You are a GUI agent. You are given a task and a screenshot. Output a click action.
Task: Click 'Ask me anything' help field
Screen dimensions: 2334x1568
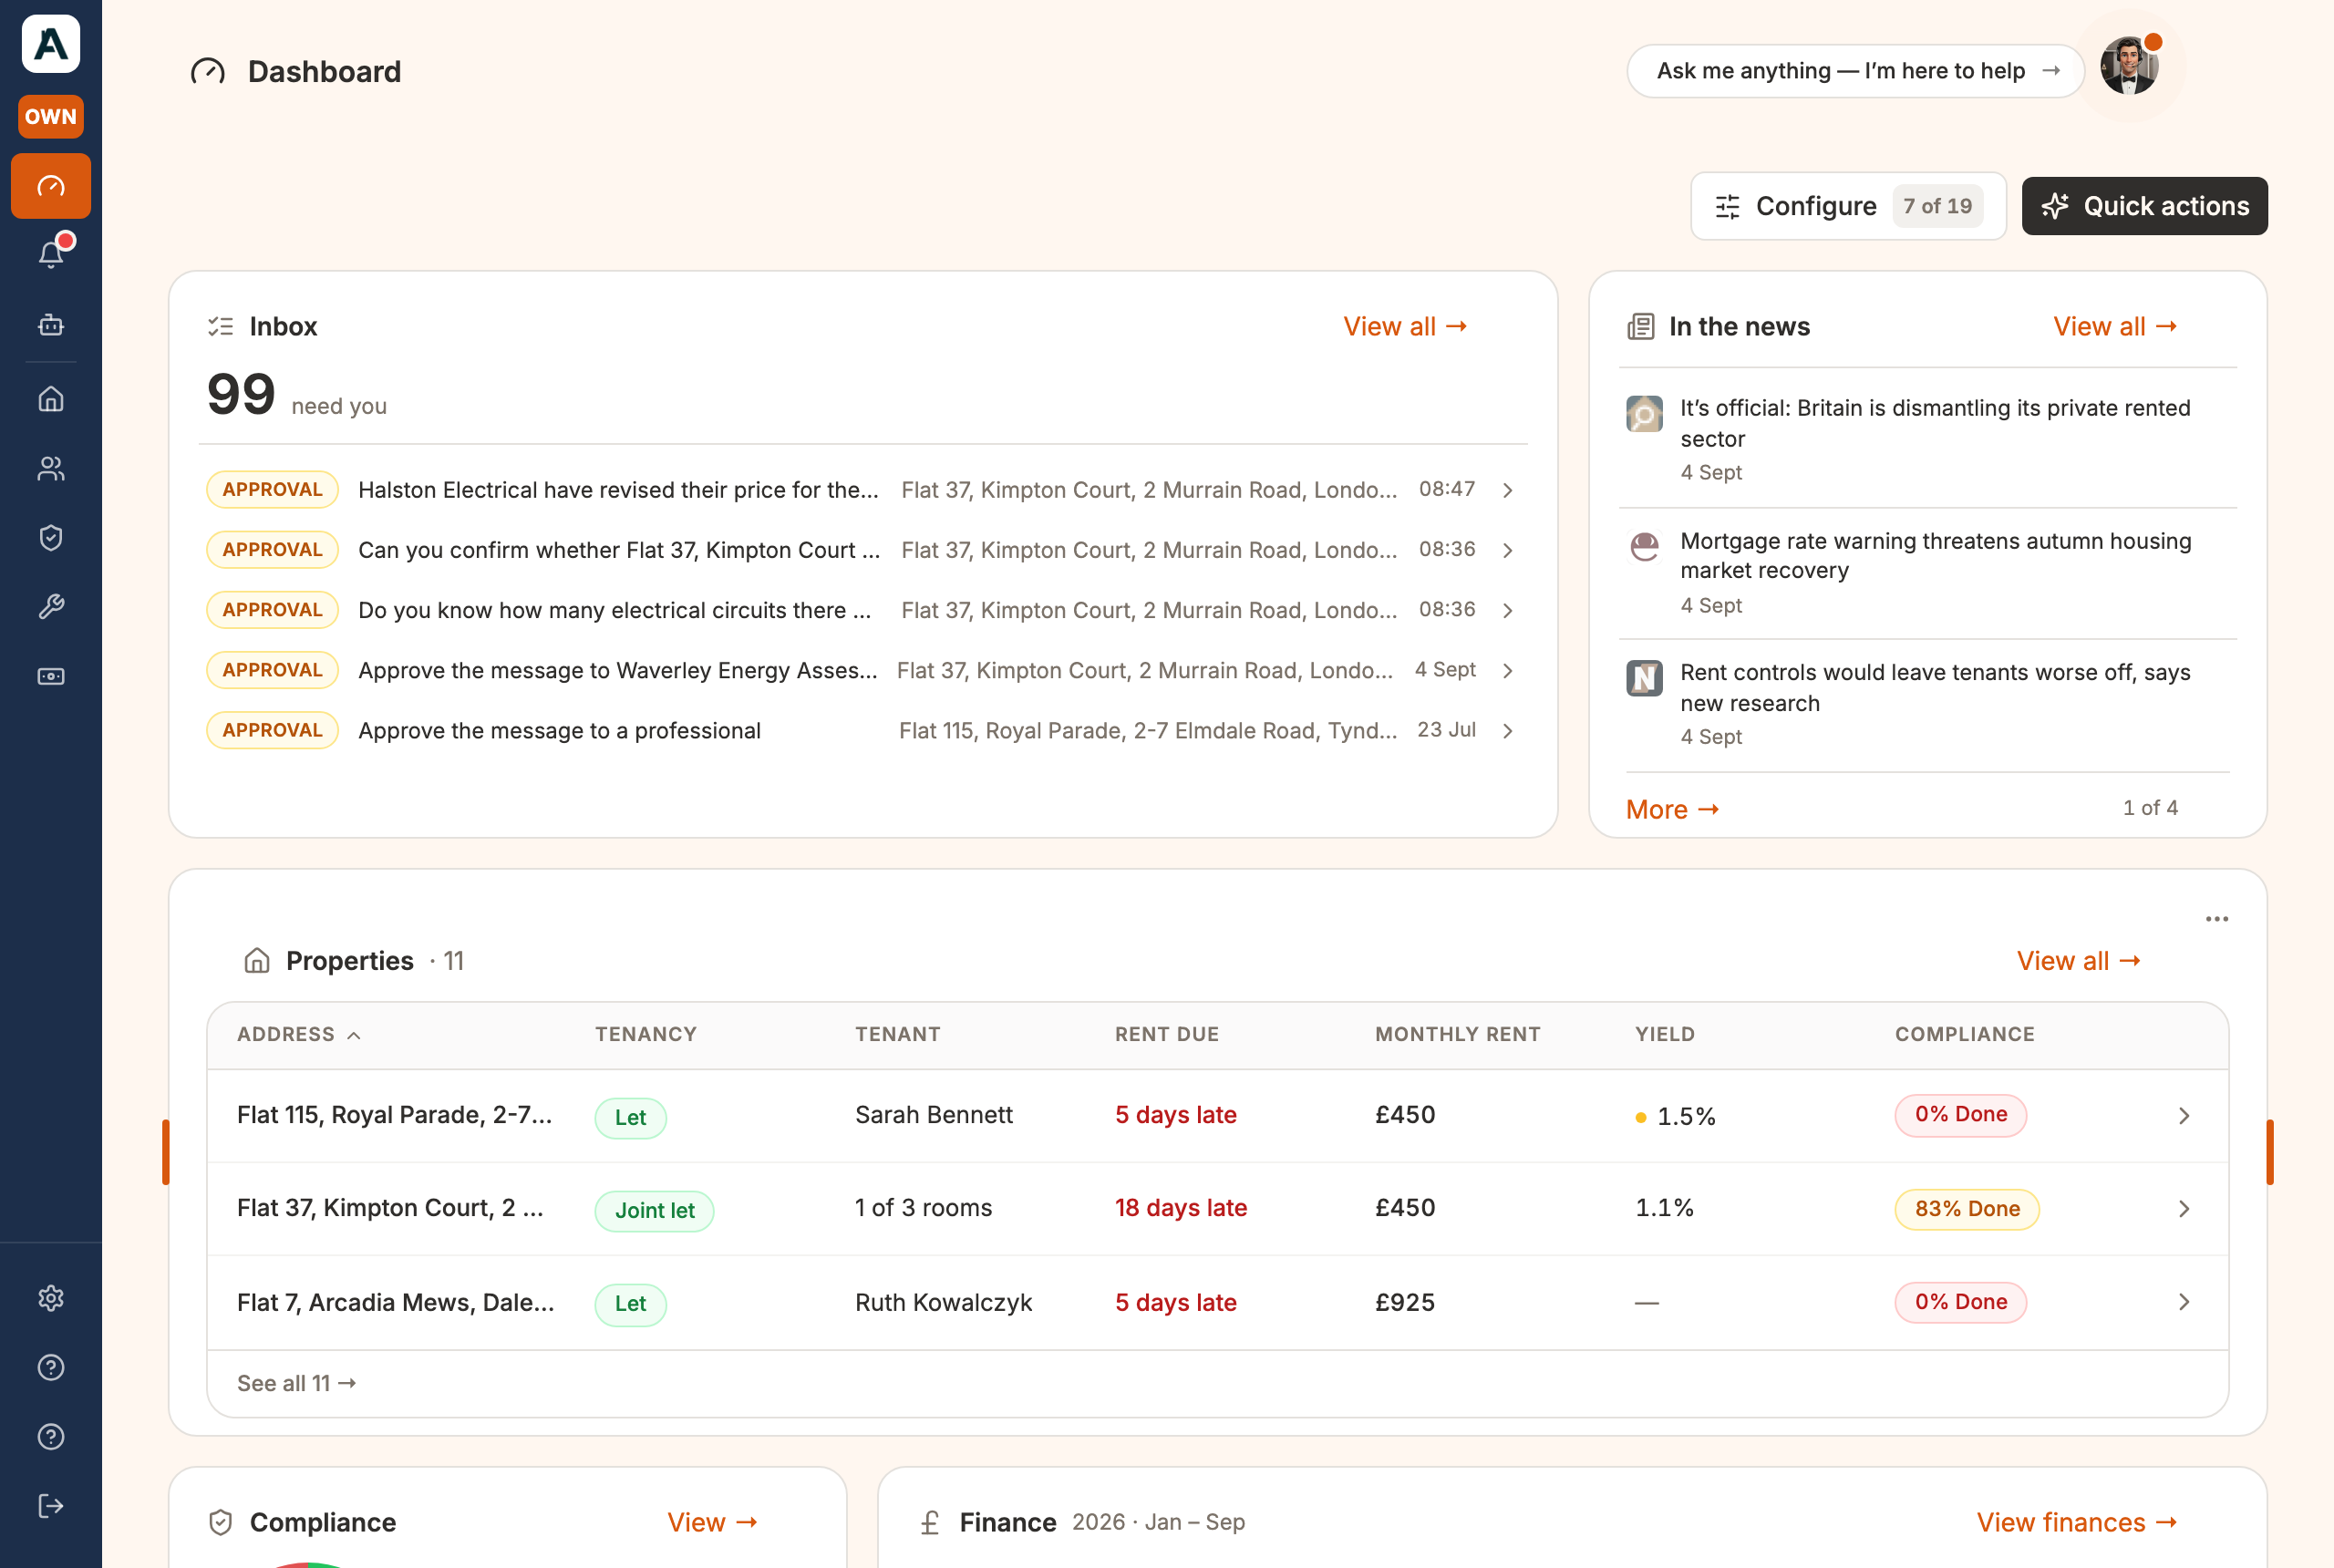point(1855,71)
